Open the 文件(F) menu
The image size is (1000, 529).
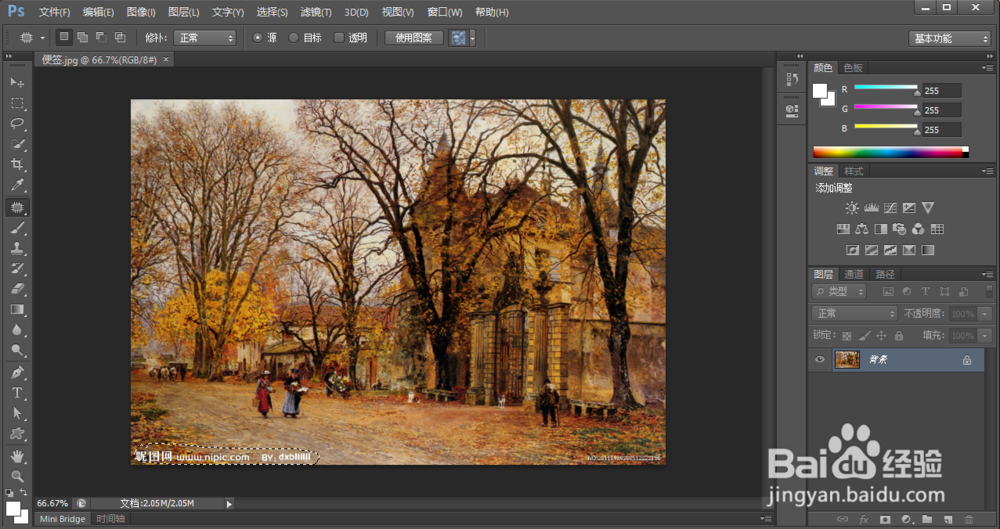[x=54, y=12]
